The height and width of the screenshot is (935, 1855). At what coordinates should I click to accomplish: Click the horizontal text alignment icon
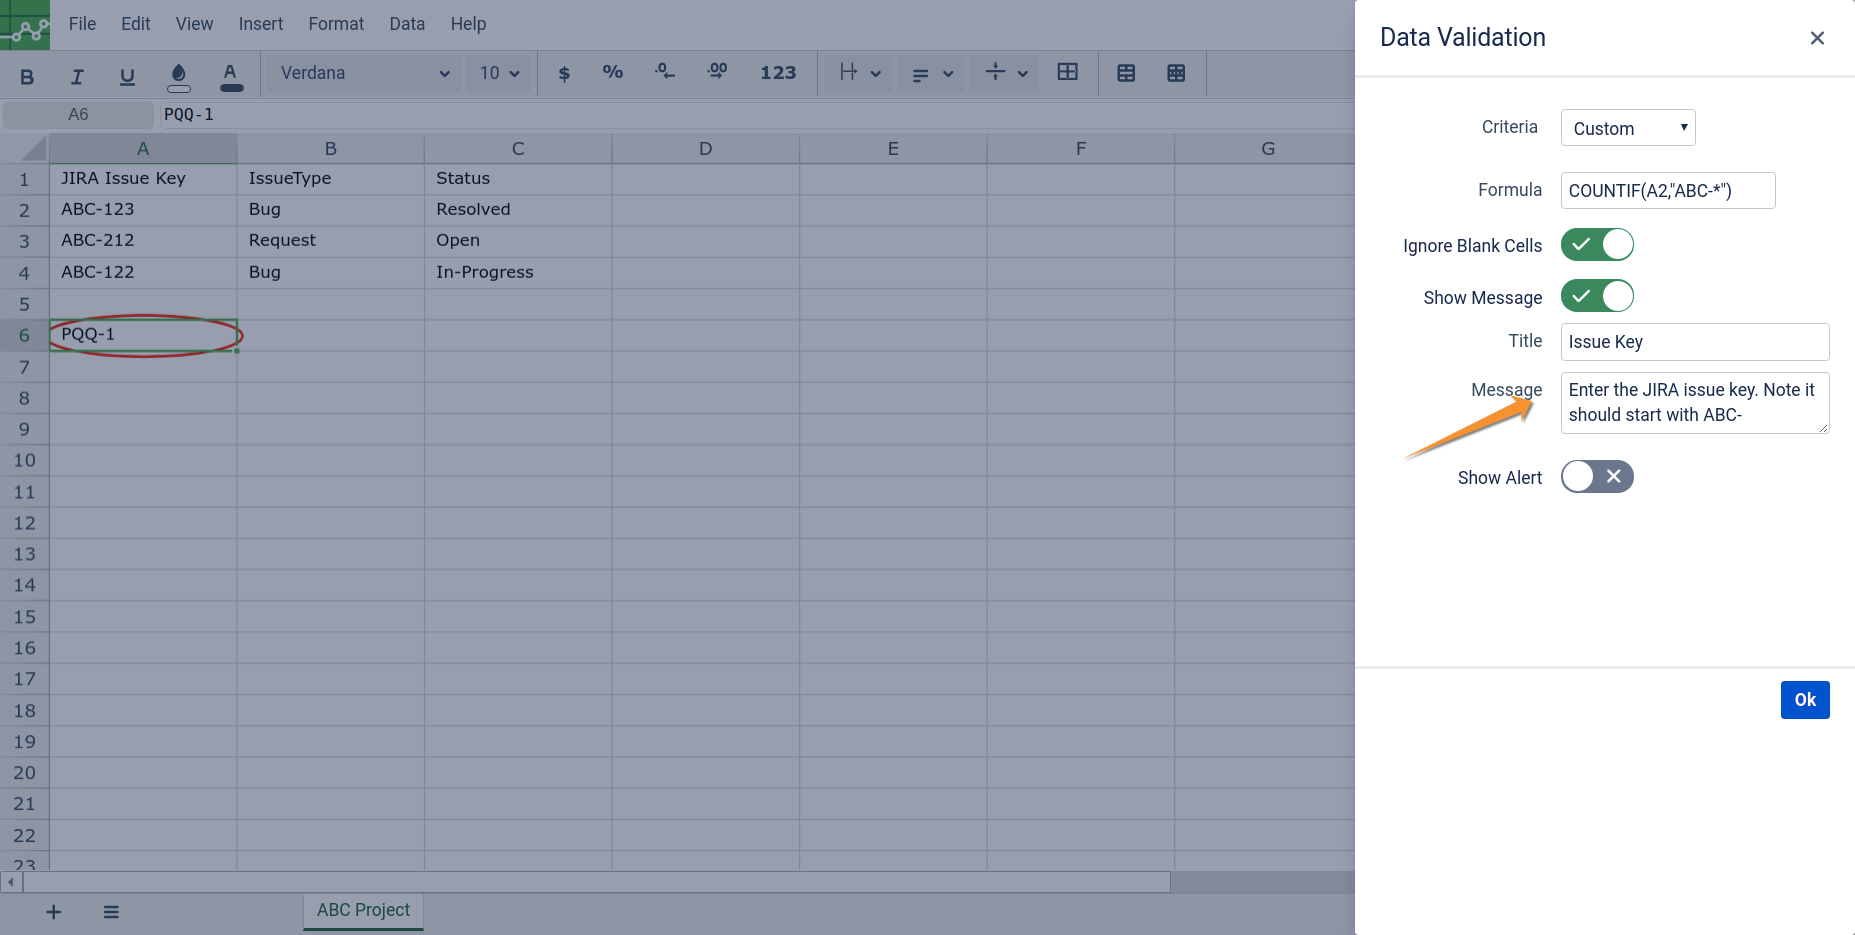click(921, 73)
